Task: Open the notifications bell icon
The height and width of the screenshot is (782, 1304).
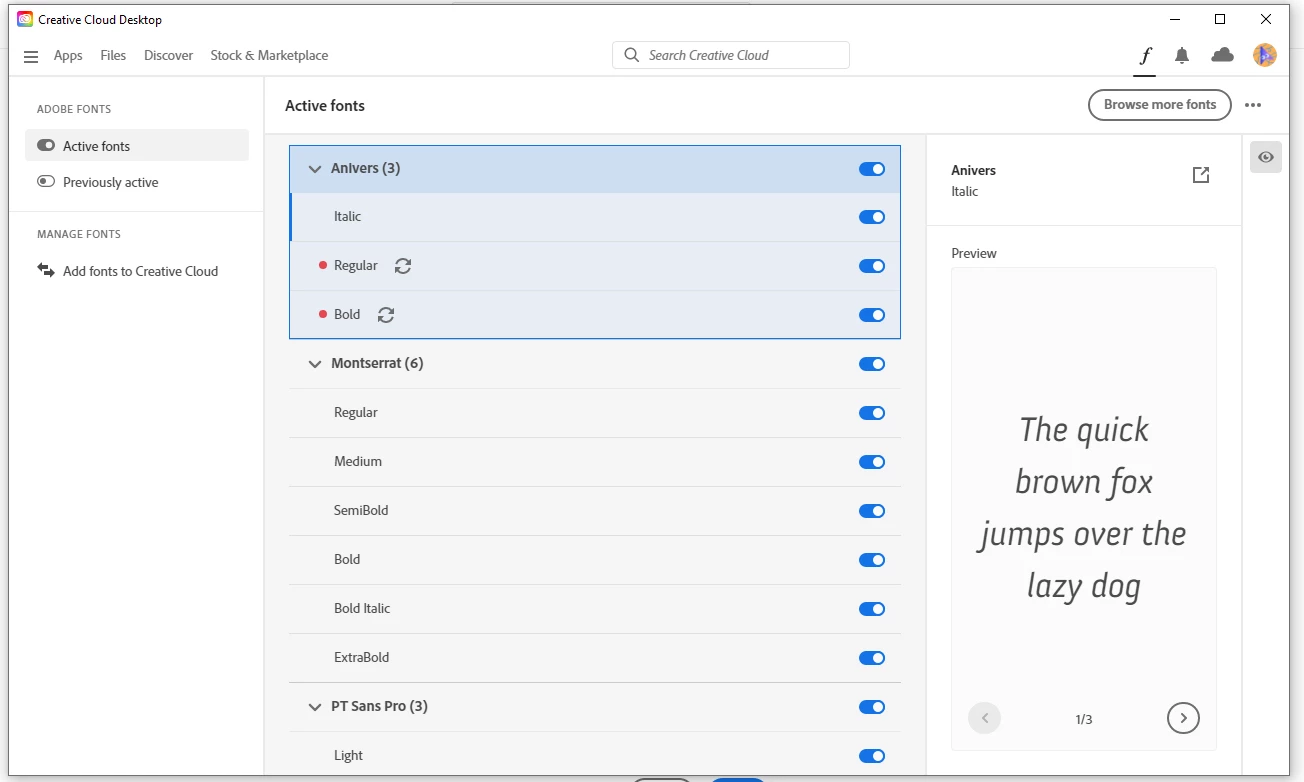Action: point(1182,56)
